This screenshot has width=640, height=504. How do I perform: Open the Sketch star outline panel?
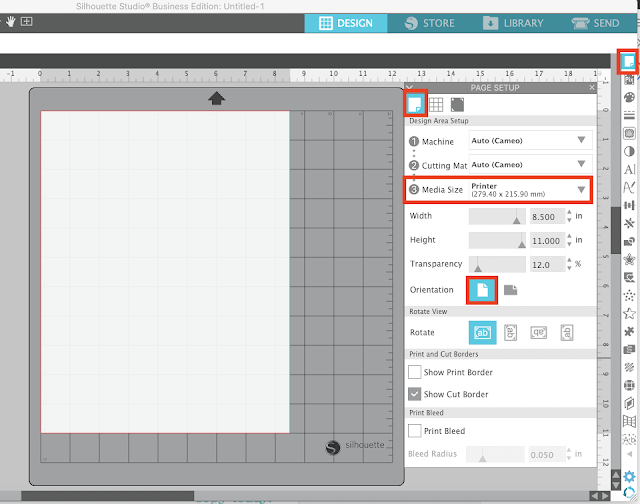click(629, 313)
